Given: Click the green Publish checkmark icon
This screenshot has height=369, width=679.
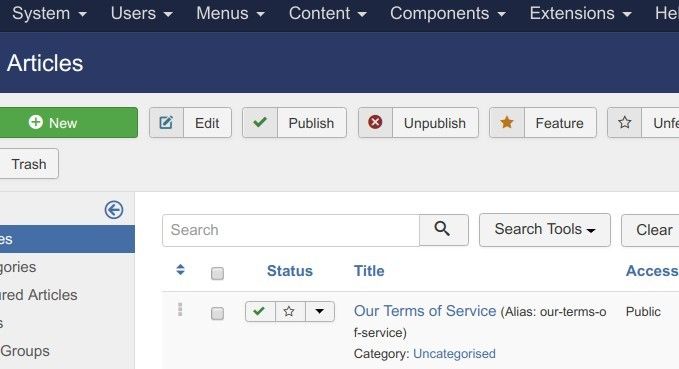Looking at the screenshot, I should [x=260, y=123].
